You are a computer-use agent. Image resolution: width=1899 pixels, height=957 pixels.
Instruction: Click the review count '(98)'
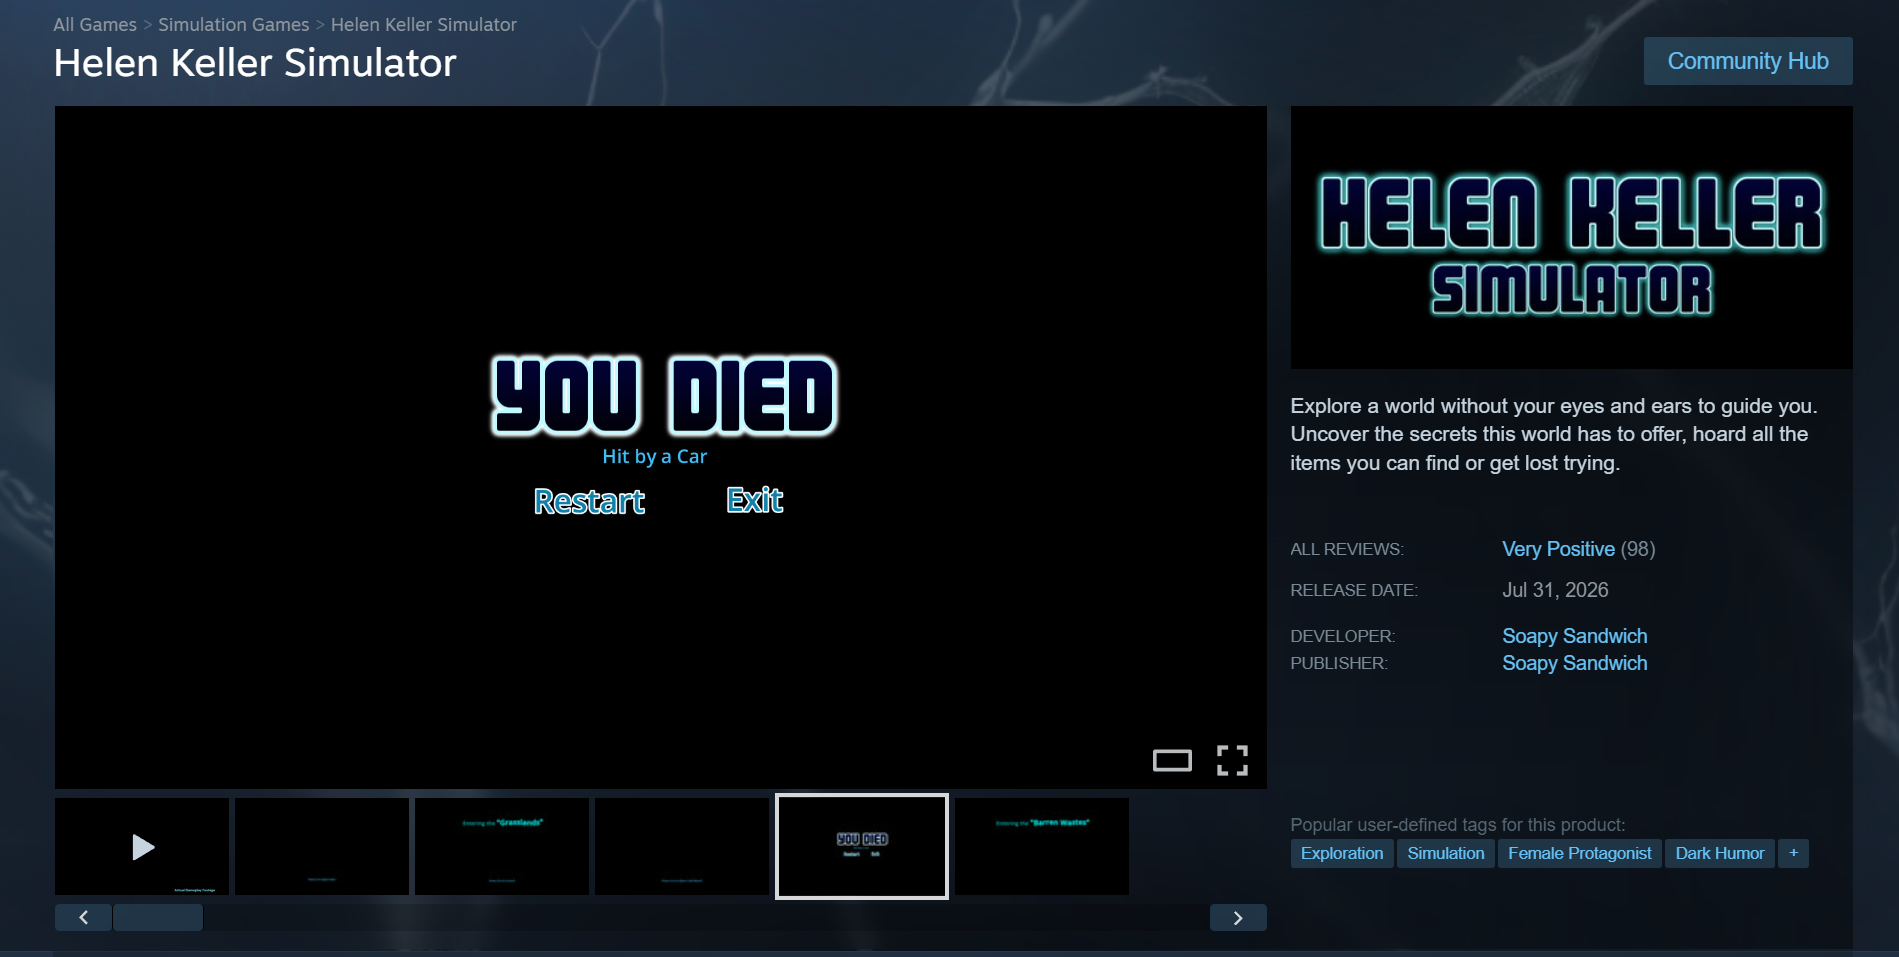point(1638,549)
